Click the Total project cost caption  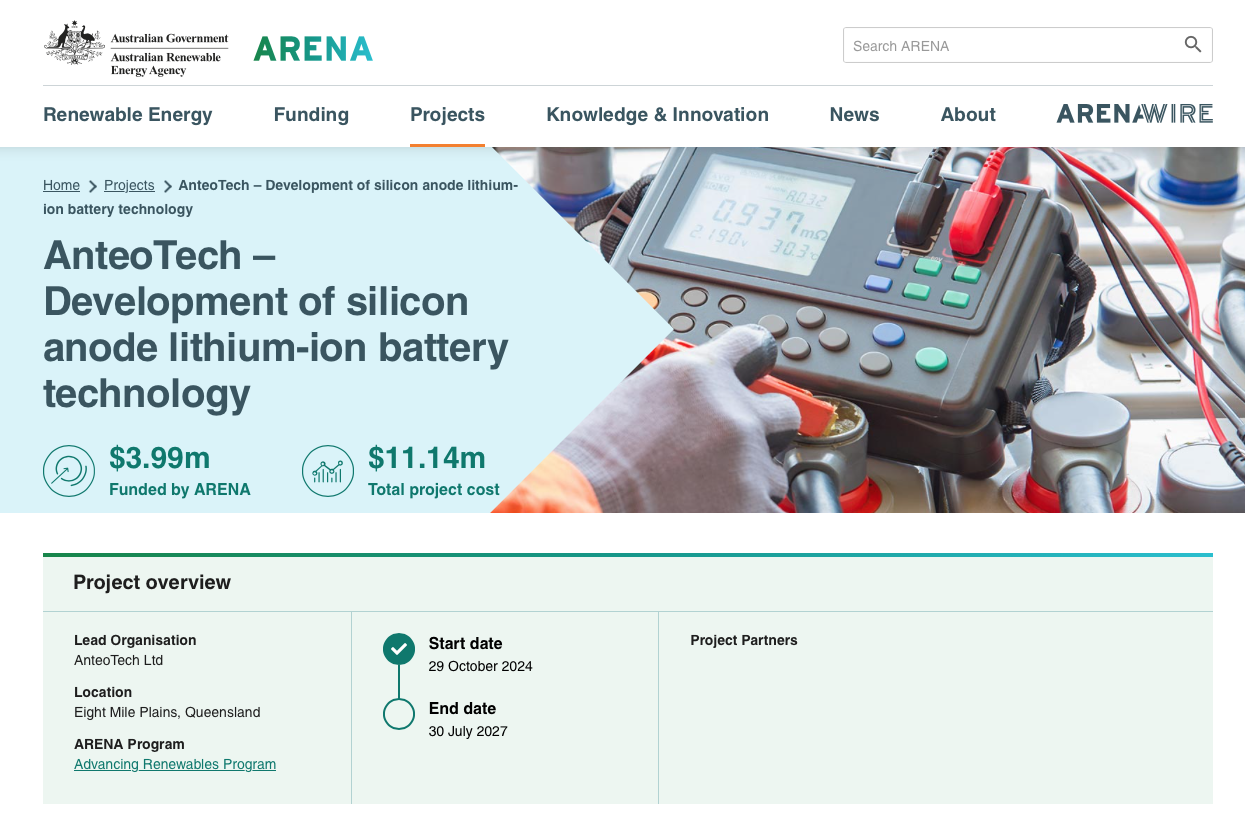coord(434,489)
